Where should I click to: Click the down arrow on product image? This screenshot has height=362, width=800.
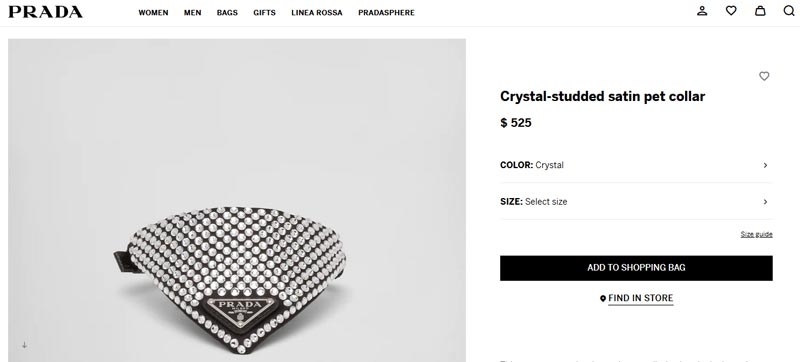[24, 345]
